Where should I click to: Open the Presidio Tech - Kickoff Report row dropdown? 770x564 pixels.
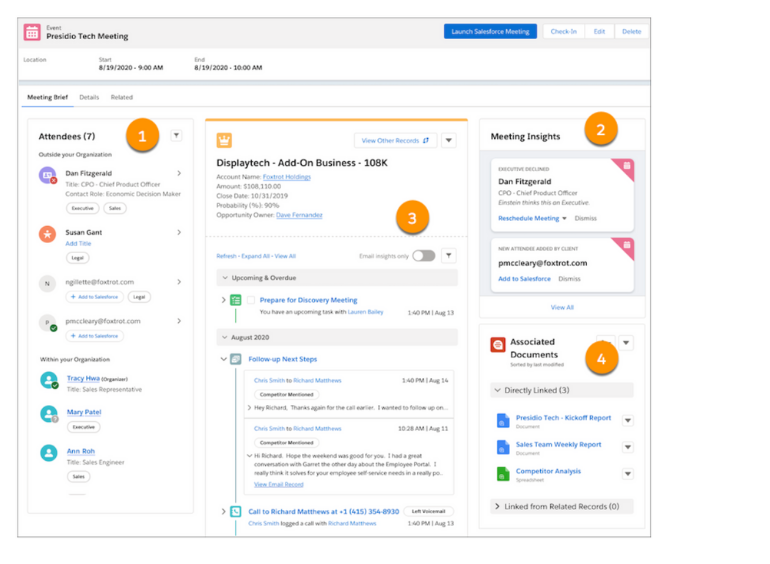tap(628, 421)
